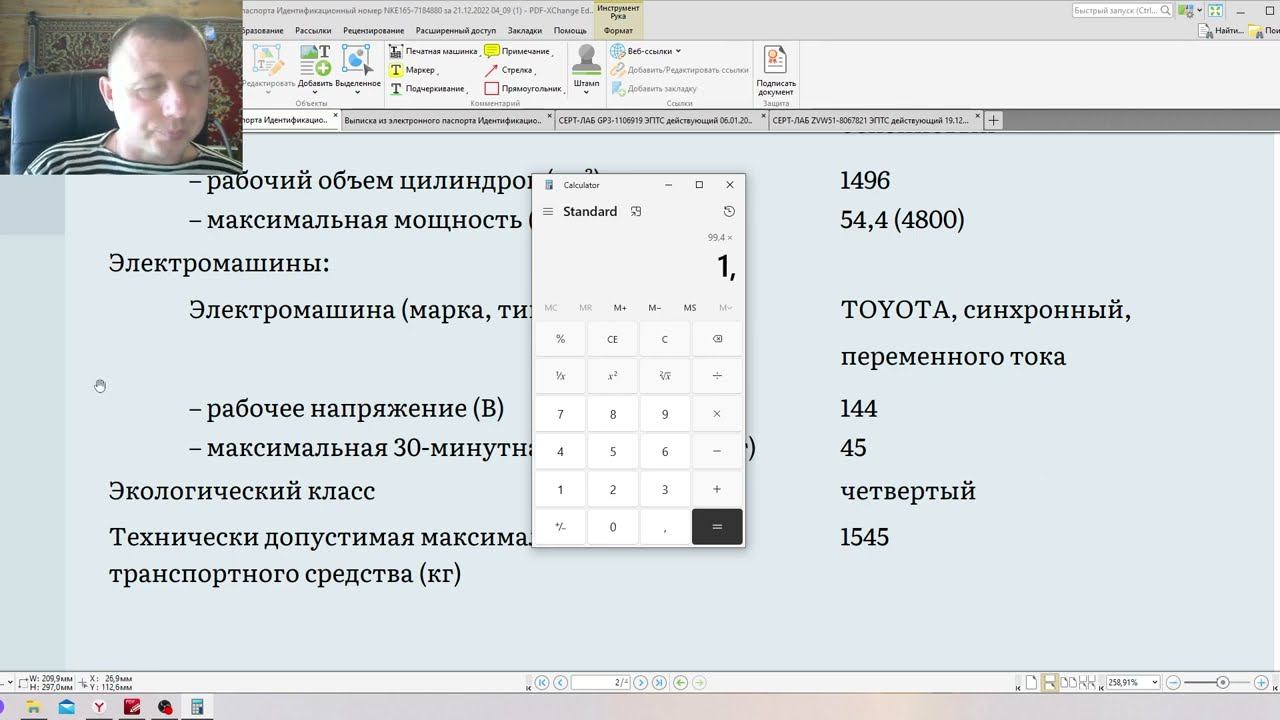Screen dimensions: 1280x720
Task: Click CE clear entry in Calculator
Action: [x=613, y=339]
